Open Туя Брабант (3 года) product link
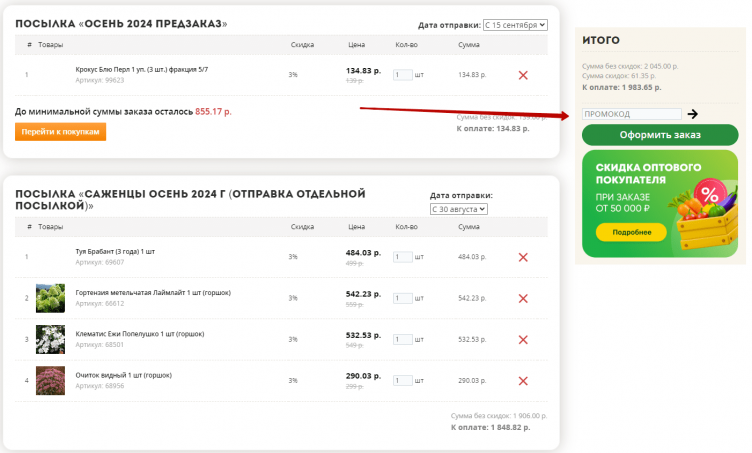The height and width of the screenshot is (453, 752). pos(115,251)
